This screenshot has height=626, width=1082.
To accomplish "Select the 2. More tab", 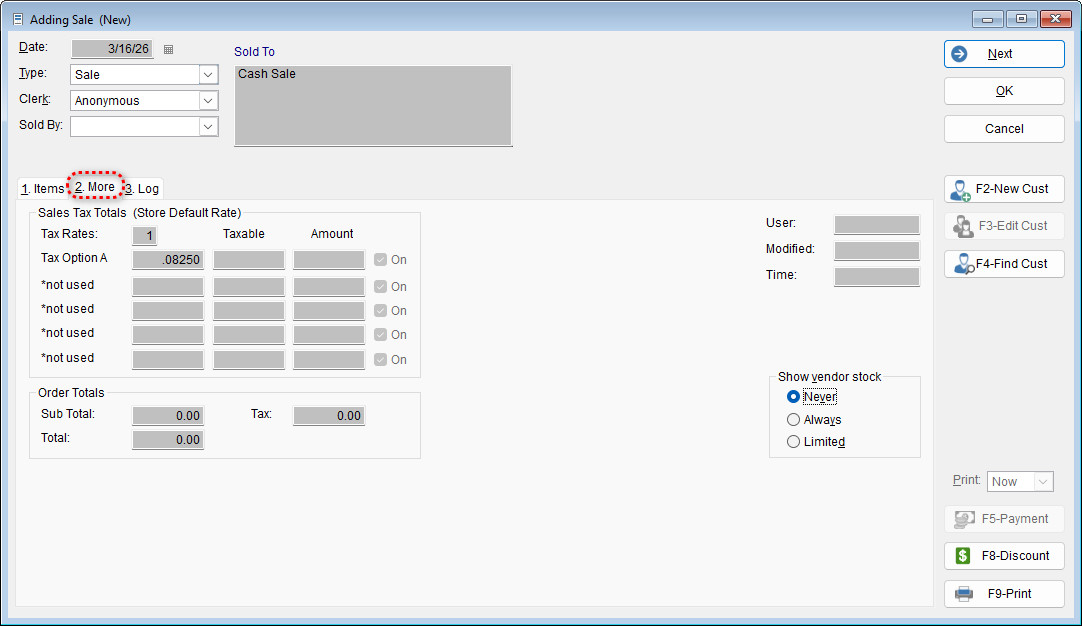I will point(95,187).
